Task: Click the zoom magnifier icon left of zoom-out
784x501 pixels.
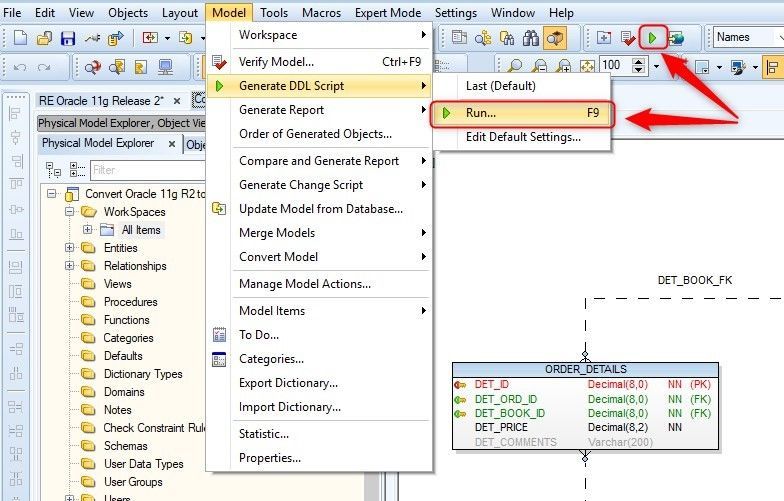Action: pos(515,66)
